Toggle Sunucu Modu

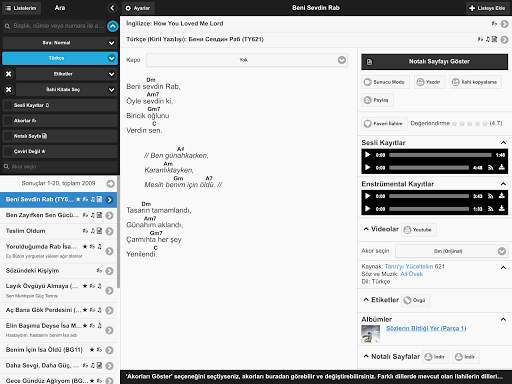pos(385,82)
